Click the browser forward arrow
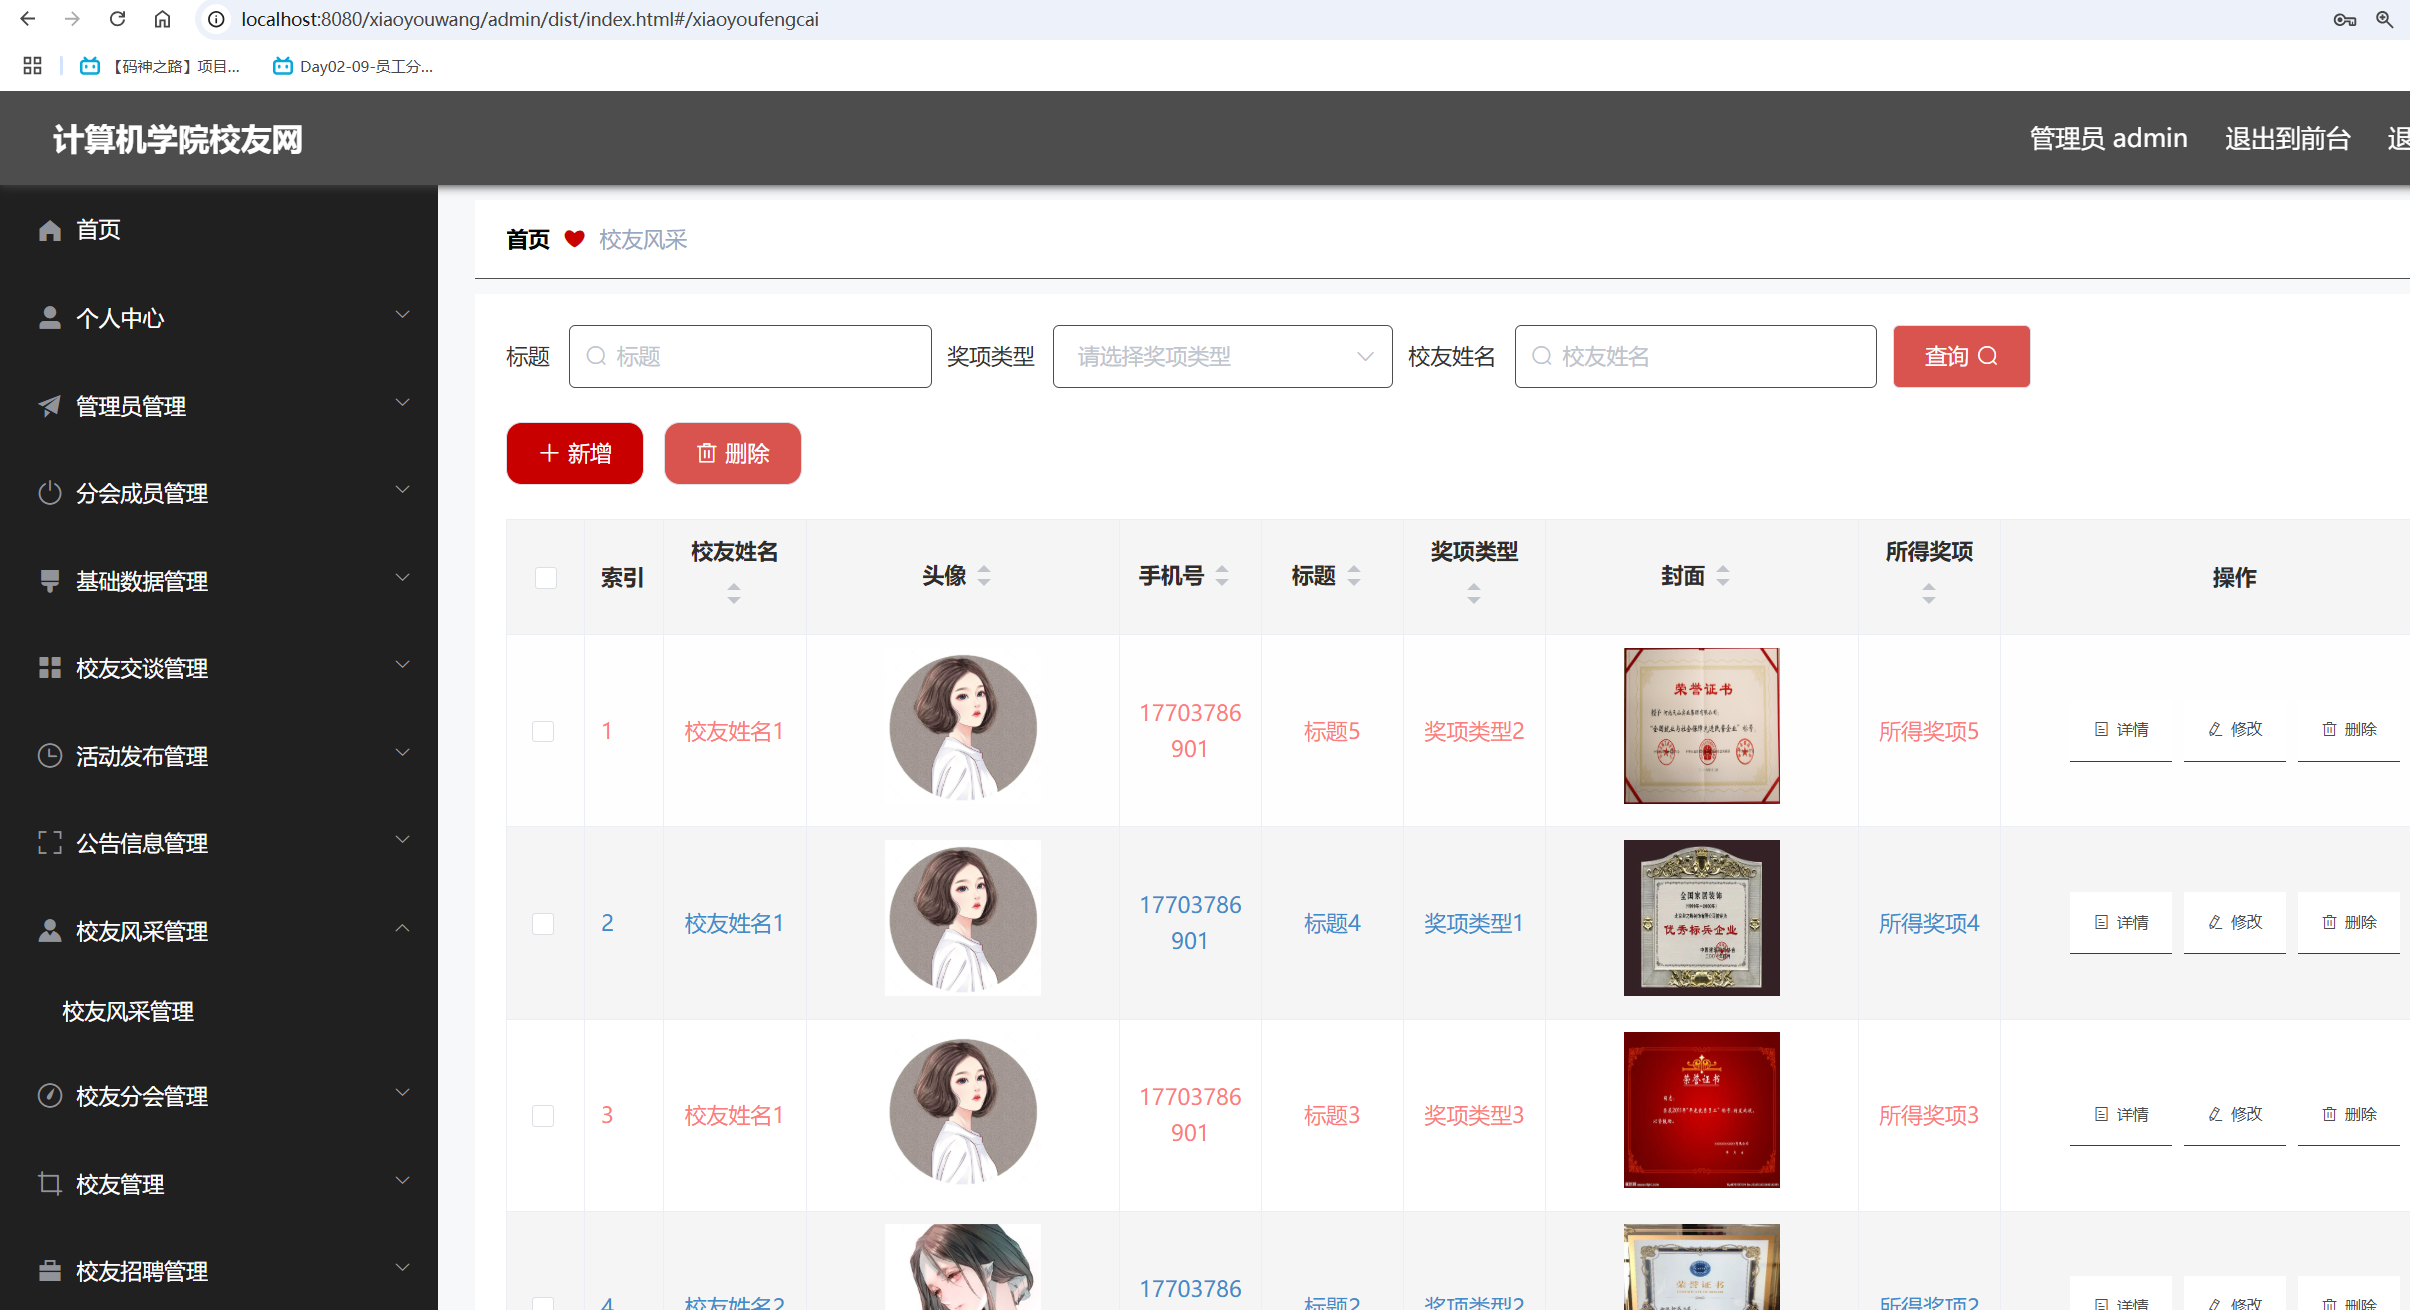The width and height of the screenshot is (2410, 1310). click(72, 19)
